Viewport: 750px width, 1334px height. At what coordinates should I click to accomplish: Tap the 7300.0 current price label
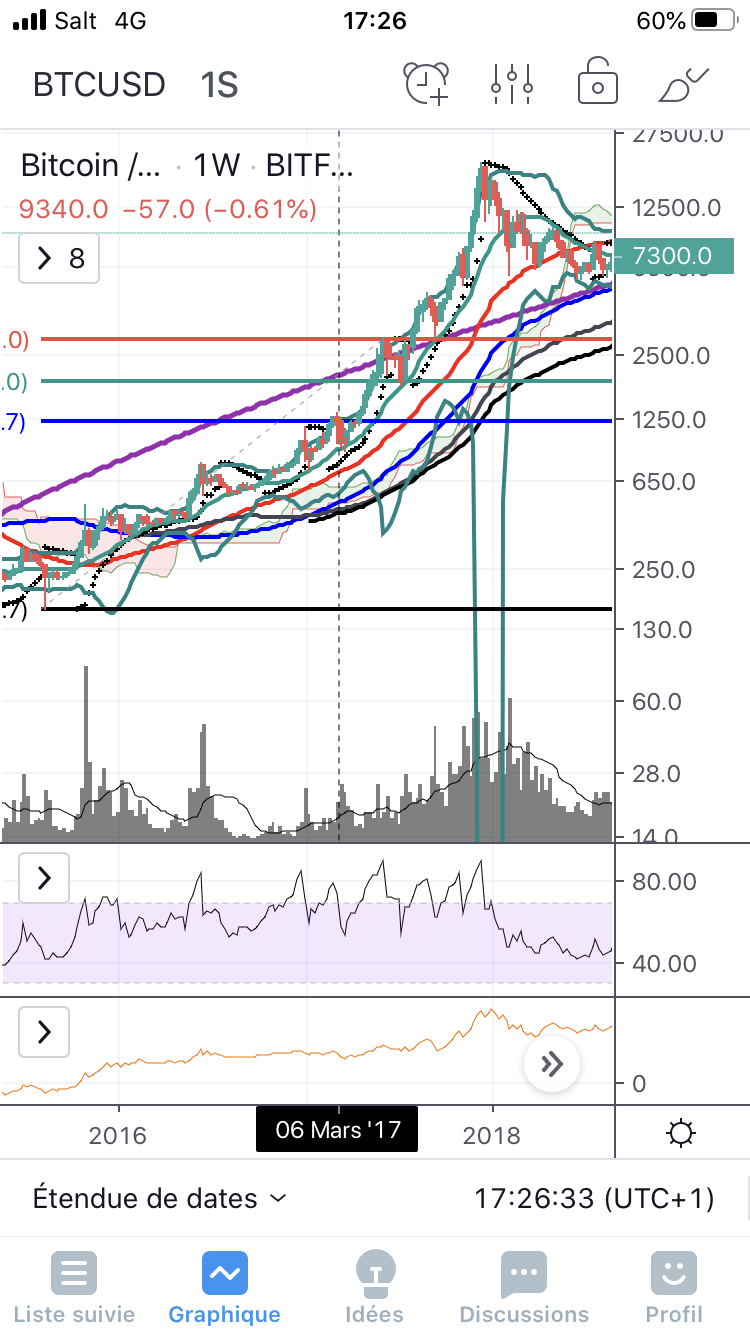point(679,257)
